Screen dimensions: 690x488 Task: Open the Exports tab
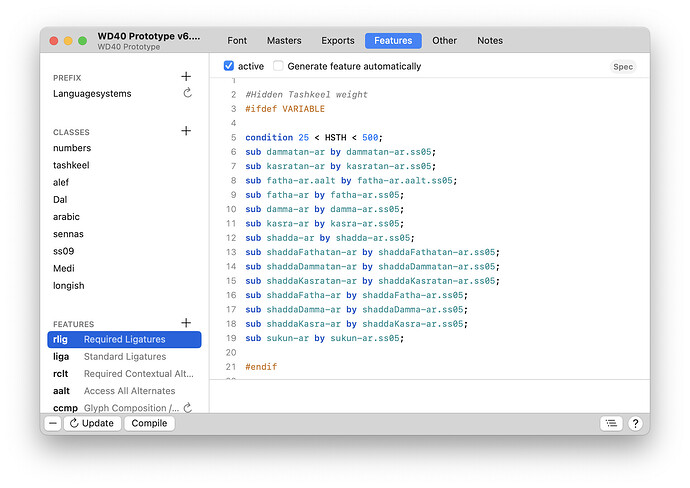(x=338, y=41)
